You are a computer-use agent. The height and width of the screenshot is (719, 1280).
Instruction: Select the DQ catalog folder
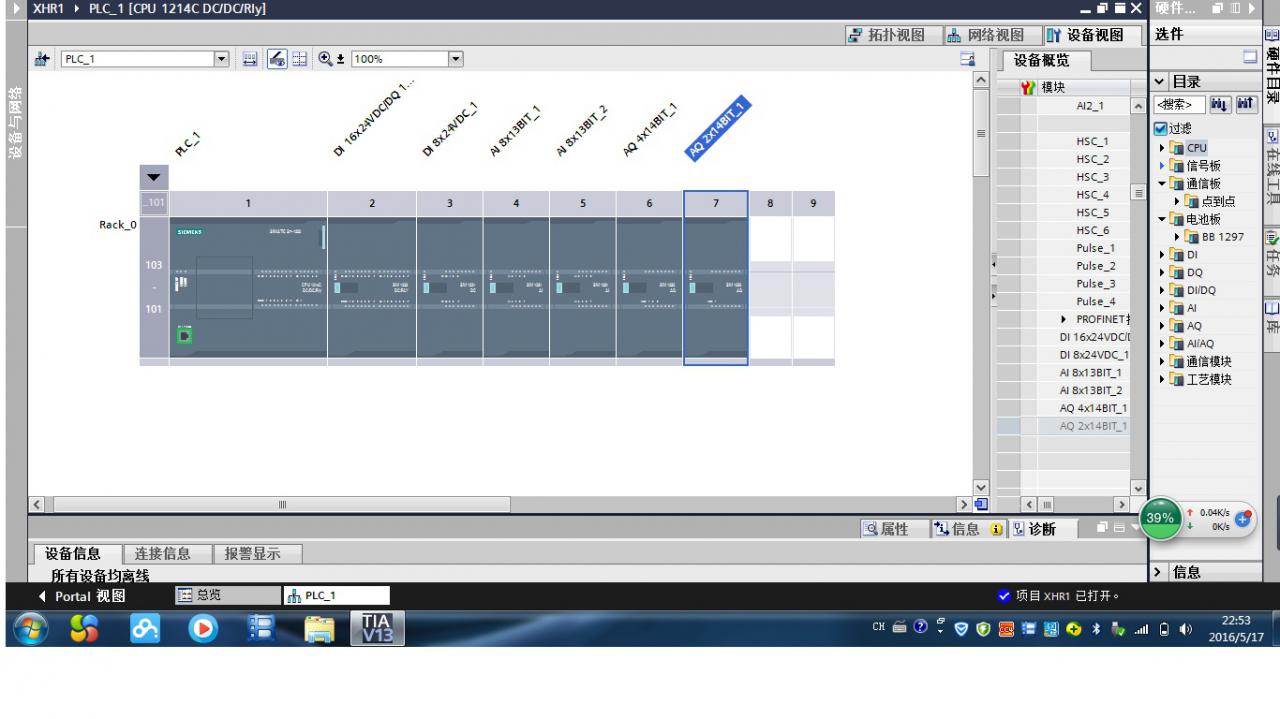[1187, 272]
